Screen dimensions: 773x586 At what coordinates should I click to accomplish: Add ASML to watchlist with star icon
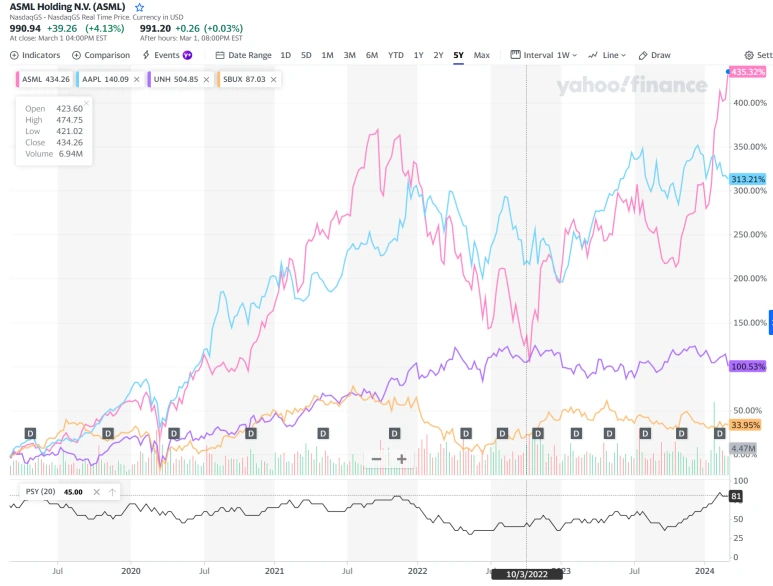click(140, 7)
